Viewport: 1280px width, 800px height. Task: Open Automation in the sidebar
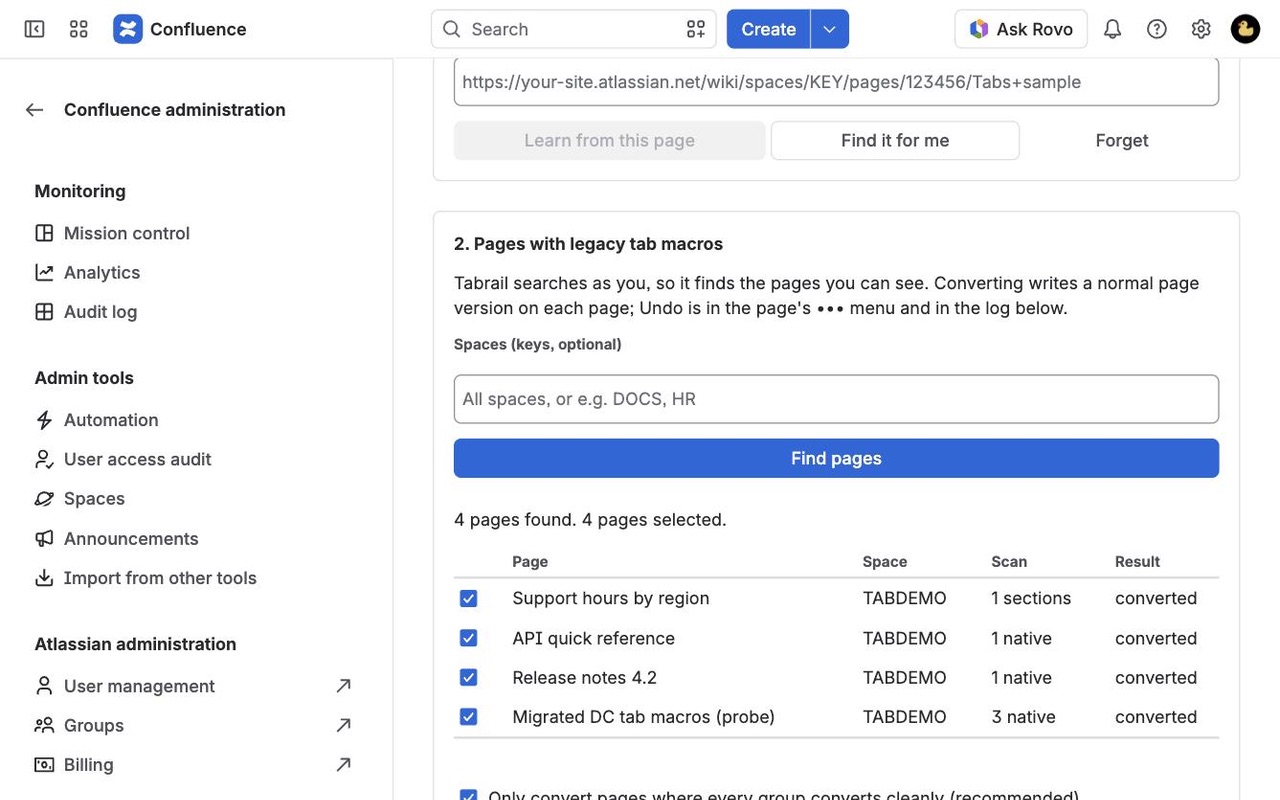[111, 420]
